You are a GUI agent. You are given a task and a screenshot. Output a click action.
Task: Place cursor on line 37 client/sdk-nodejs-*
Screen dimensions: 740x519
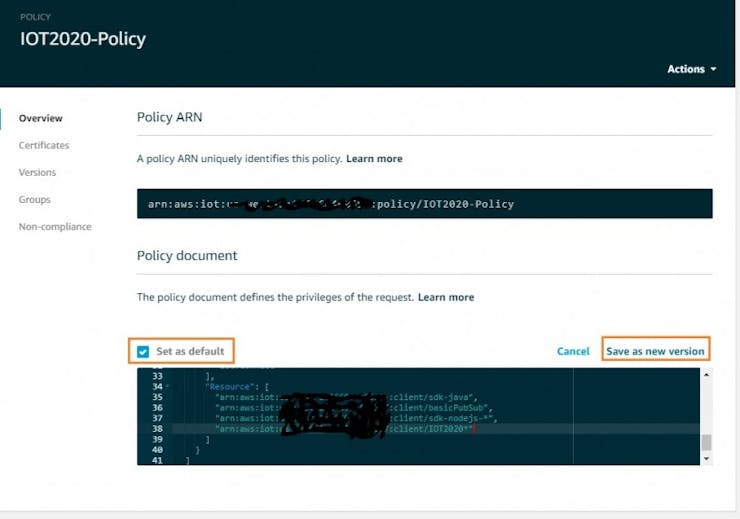pos(445,418)
